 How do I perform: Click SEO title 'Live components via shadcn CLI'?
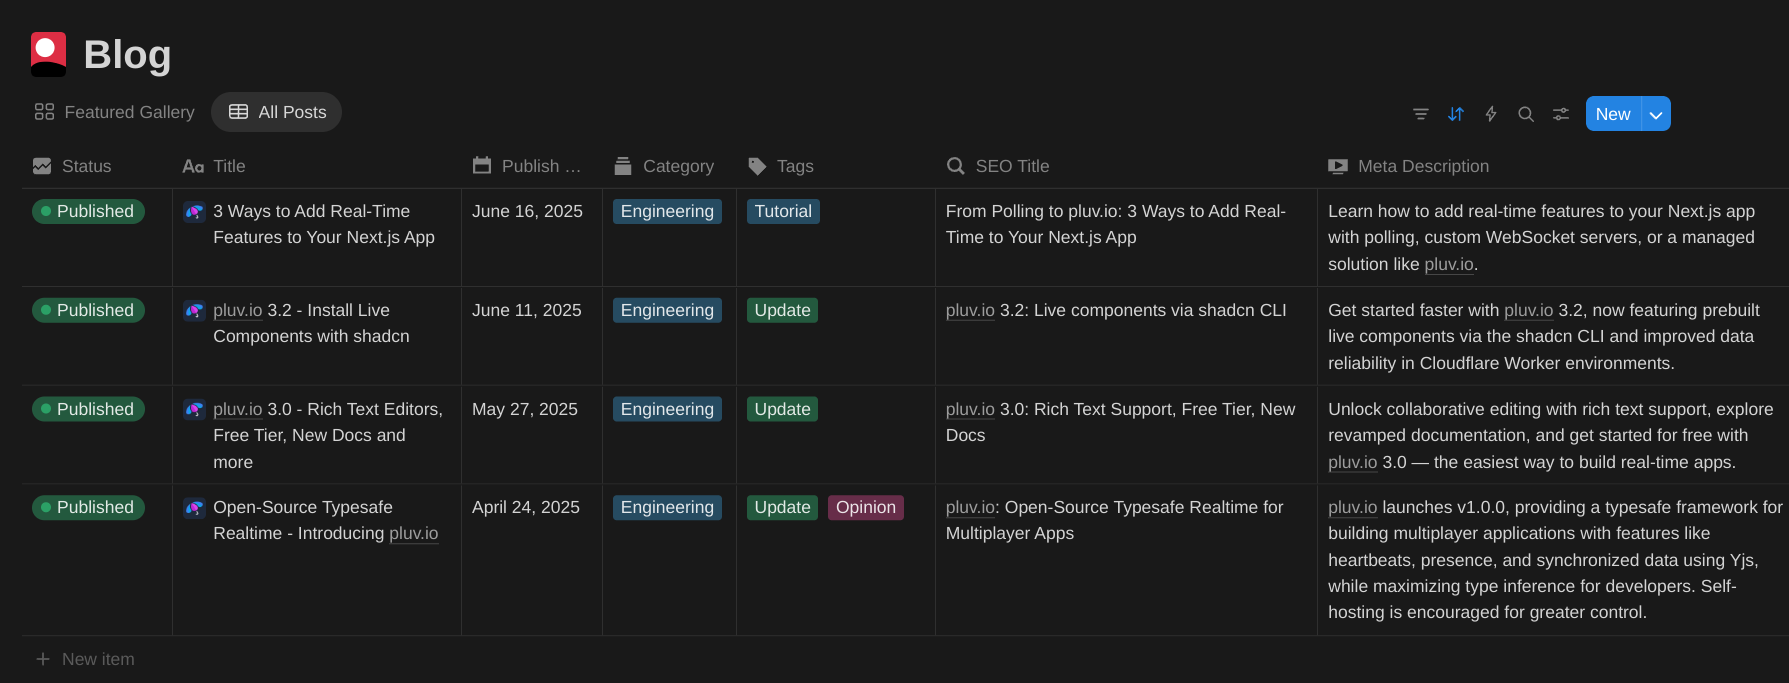coord(1116,310)
